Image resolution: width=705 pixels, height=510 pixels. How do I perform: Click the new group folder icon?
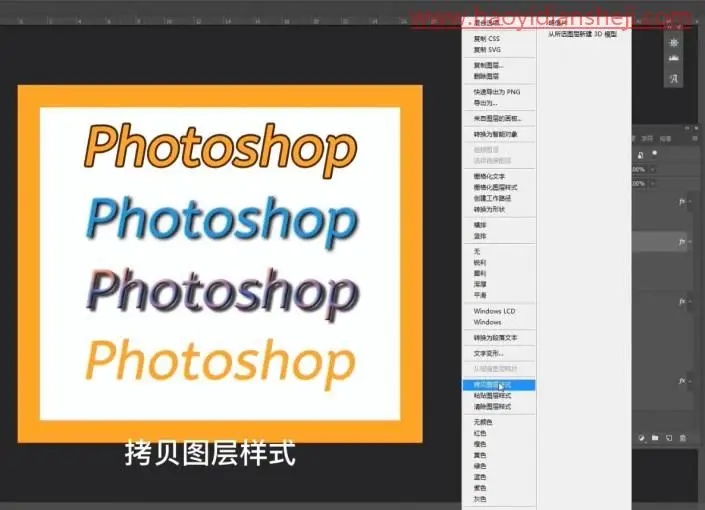tap(655, 438)
